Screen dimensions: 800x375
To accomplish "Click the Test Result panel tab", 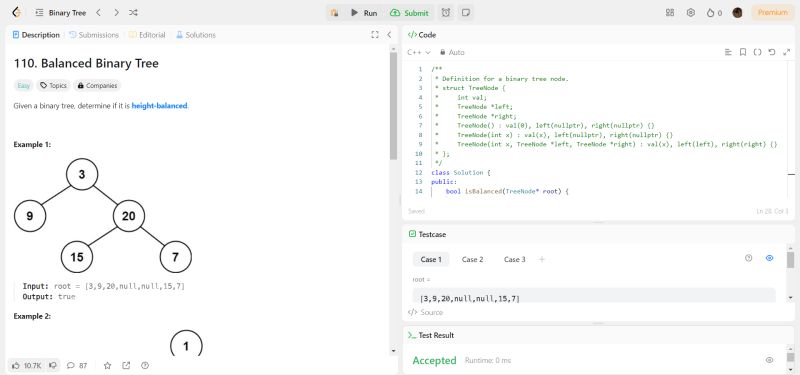I will pyautogui.click(x=431, y=335).
